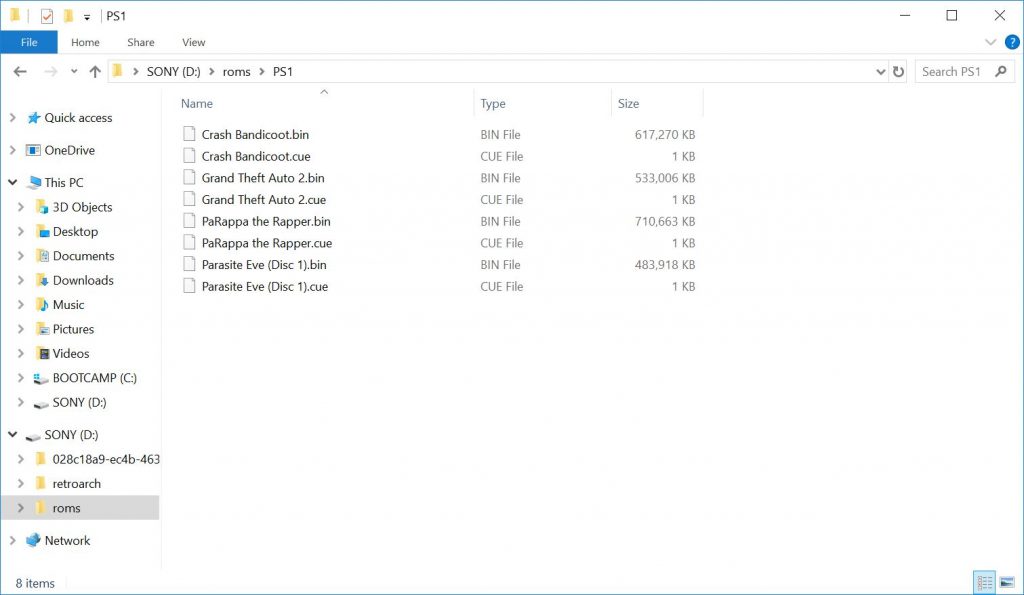Click the file icon for PaRappa the Rapper.bin

[189, 221]
